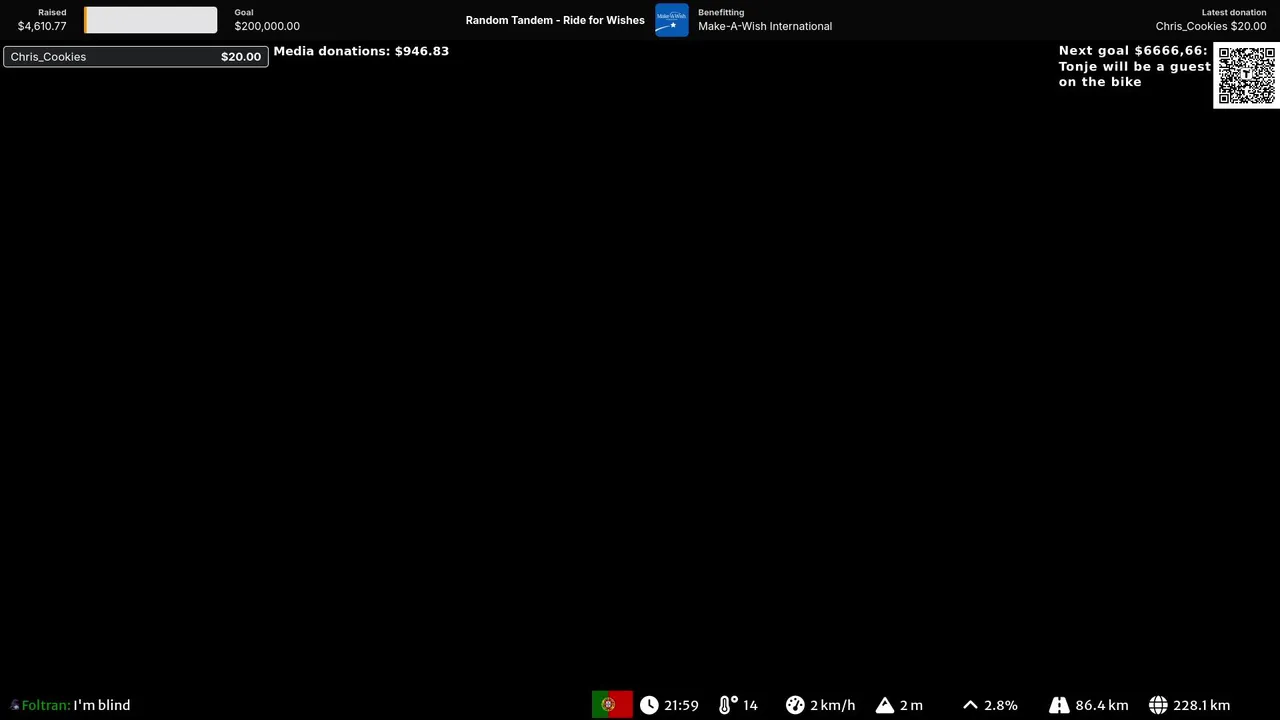Screen dimensions: 1280x720
Task: Click the altitude value "2 m"
Action: pyautogui.click(x=911, y=705)
